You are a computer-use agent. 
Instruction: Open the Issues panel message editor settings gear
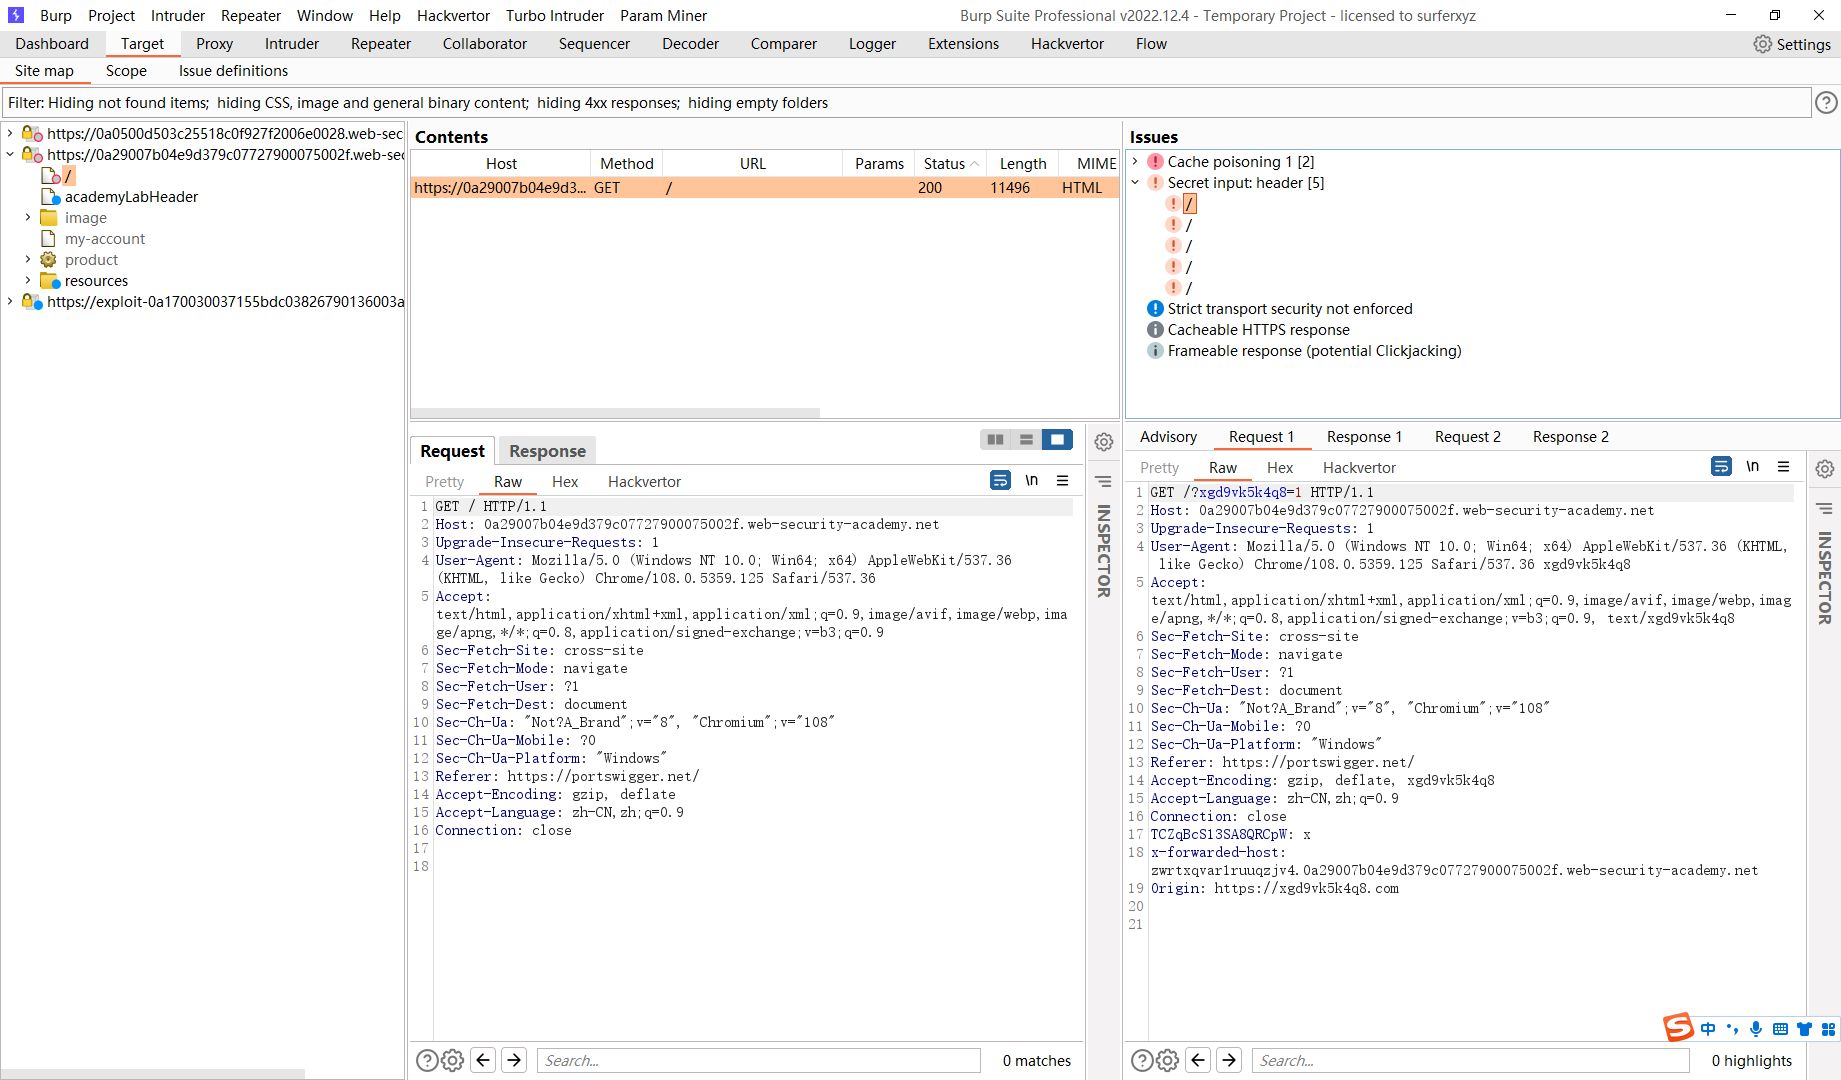coord(1825,468)
